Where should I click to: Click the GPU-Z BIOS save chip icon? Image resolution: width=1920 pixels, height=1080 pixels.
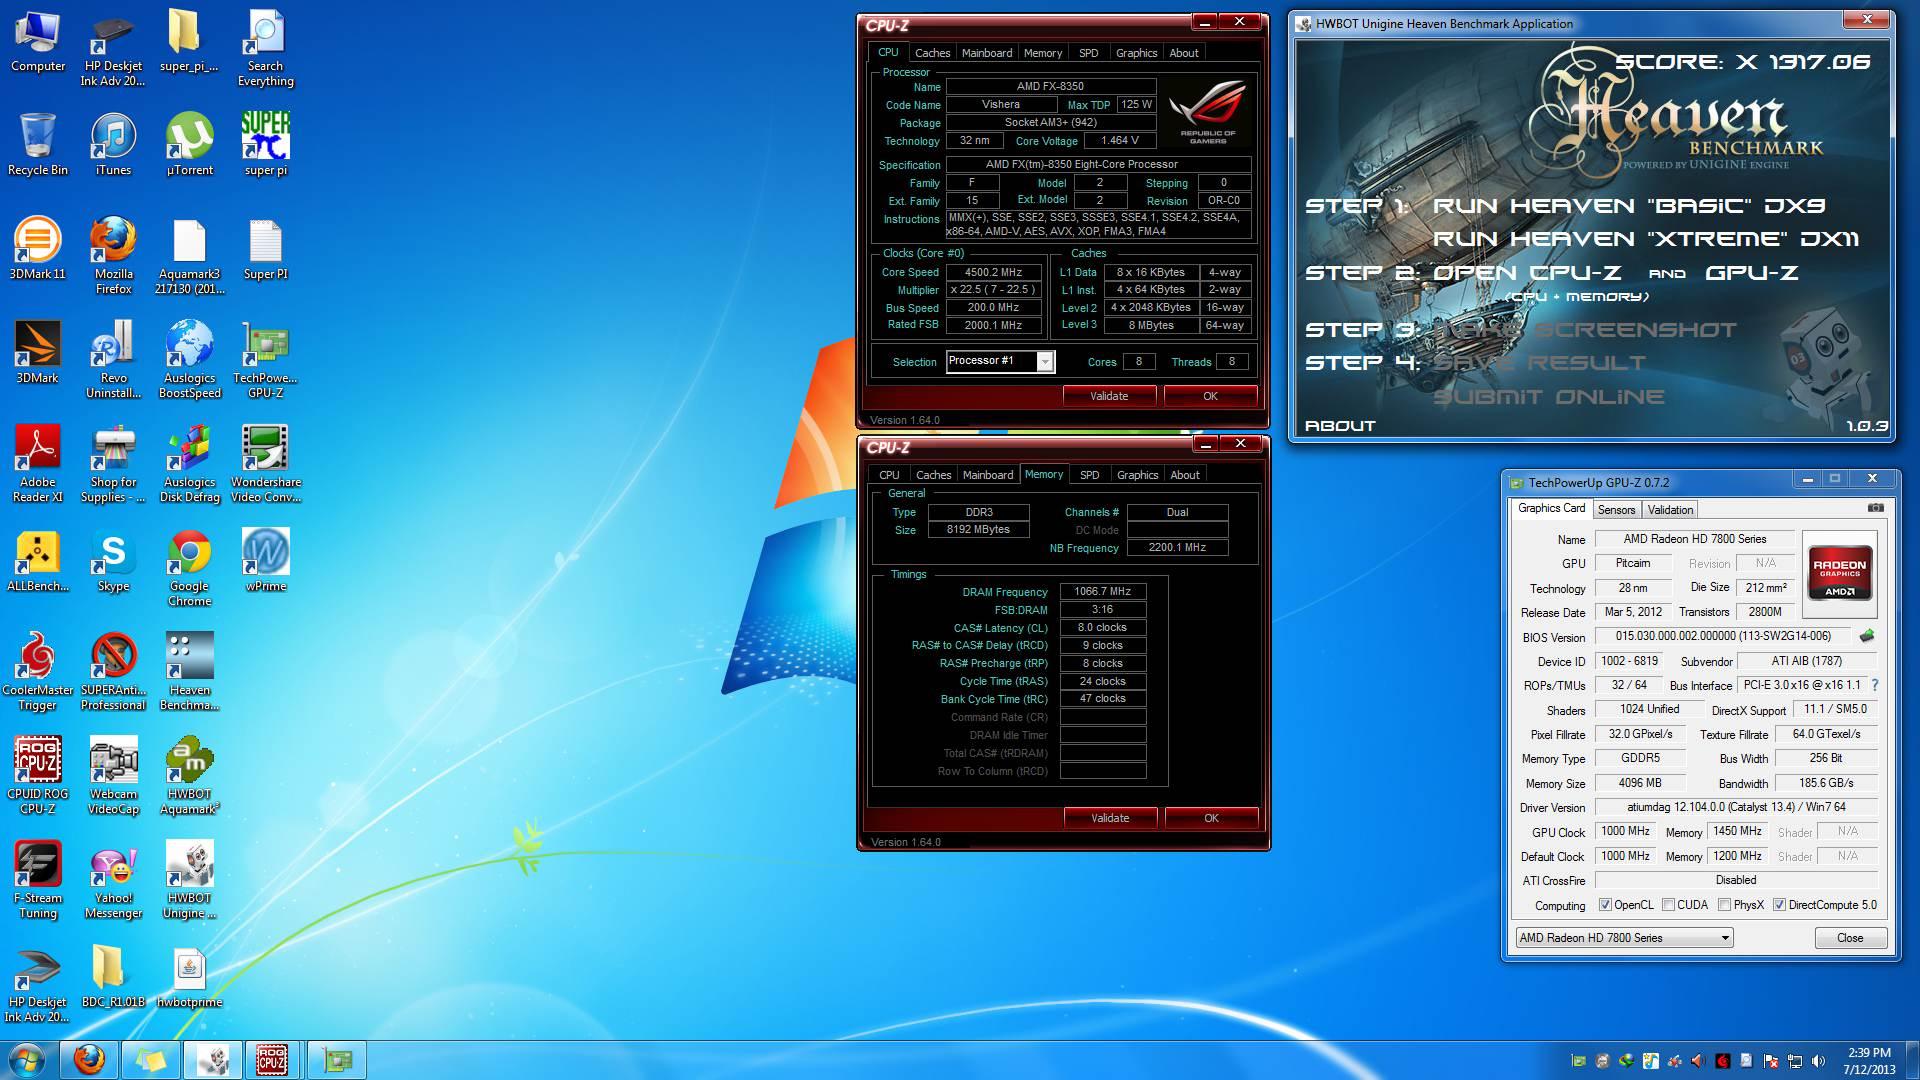[1866, 636]
